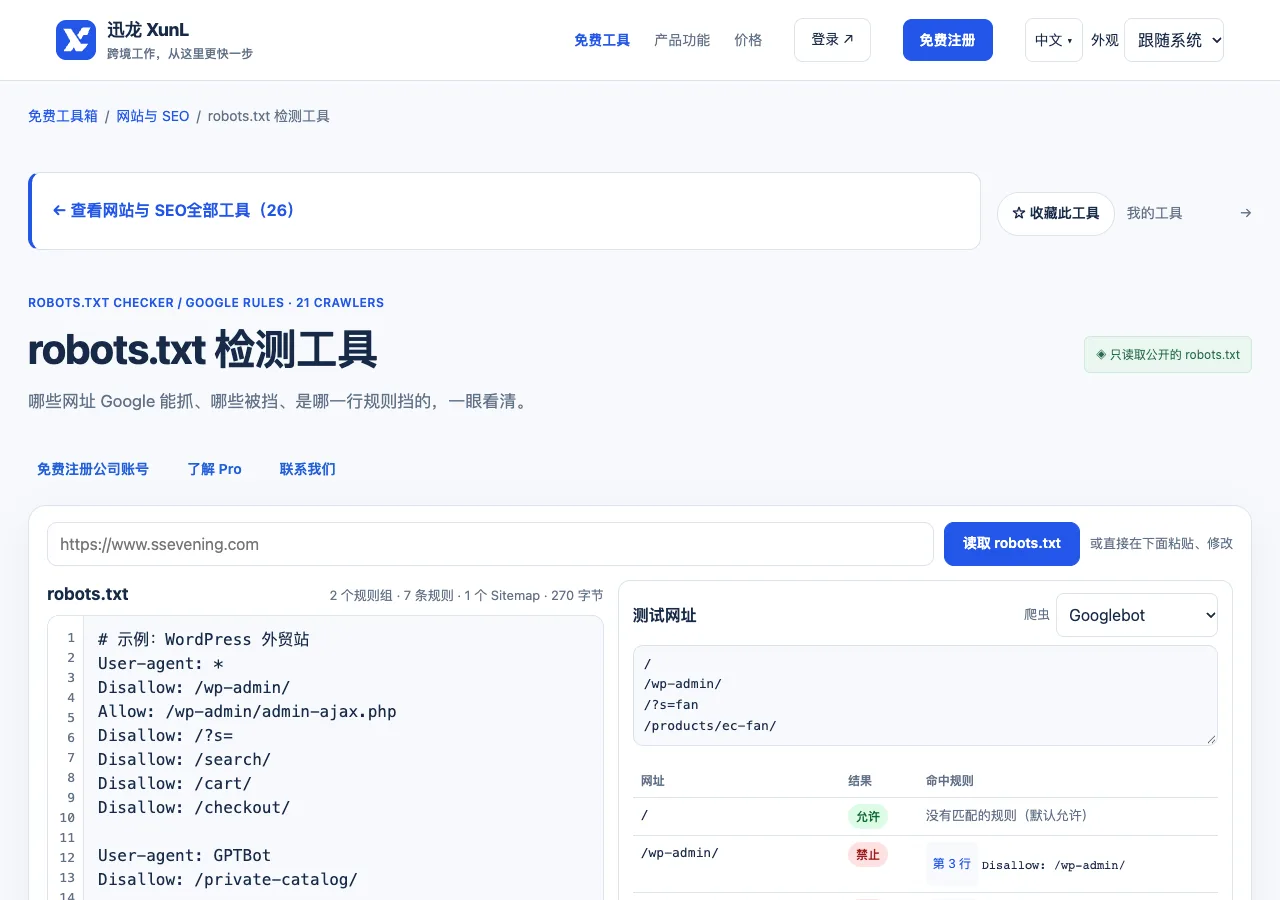Open the 我的工具 link
1280x900 pixels.
[1154, 213]
